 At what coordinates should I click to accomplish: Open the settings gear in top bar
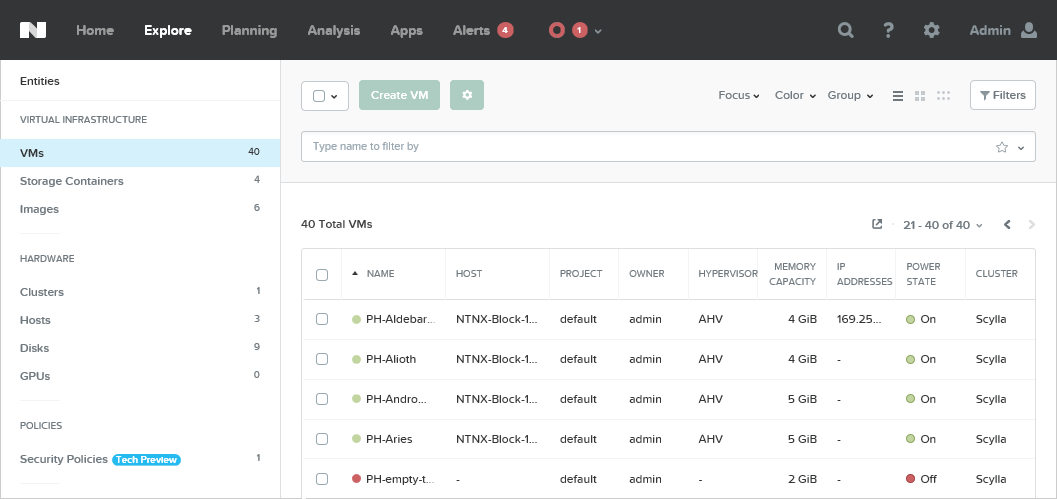tap(931, 30)
